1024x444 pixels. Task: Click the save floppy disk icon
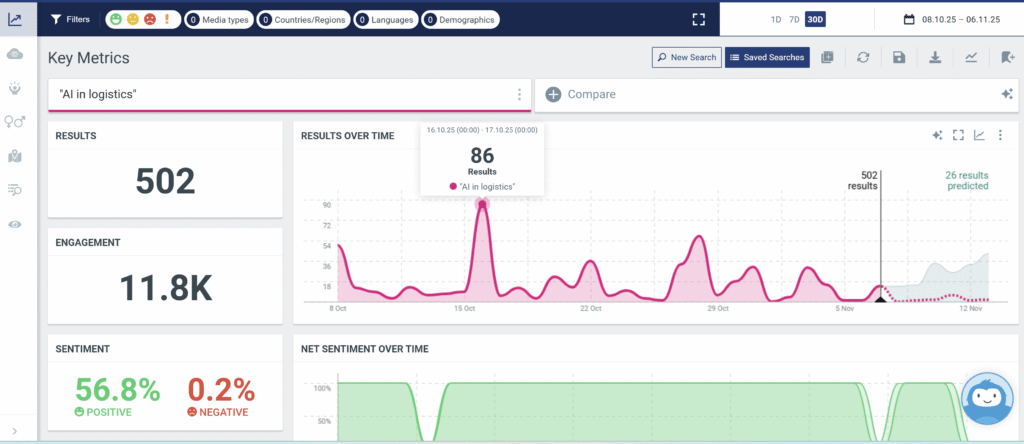click(x=899, y=58)
